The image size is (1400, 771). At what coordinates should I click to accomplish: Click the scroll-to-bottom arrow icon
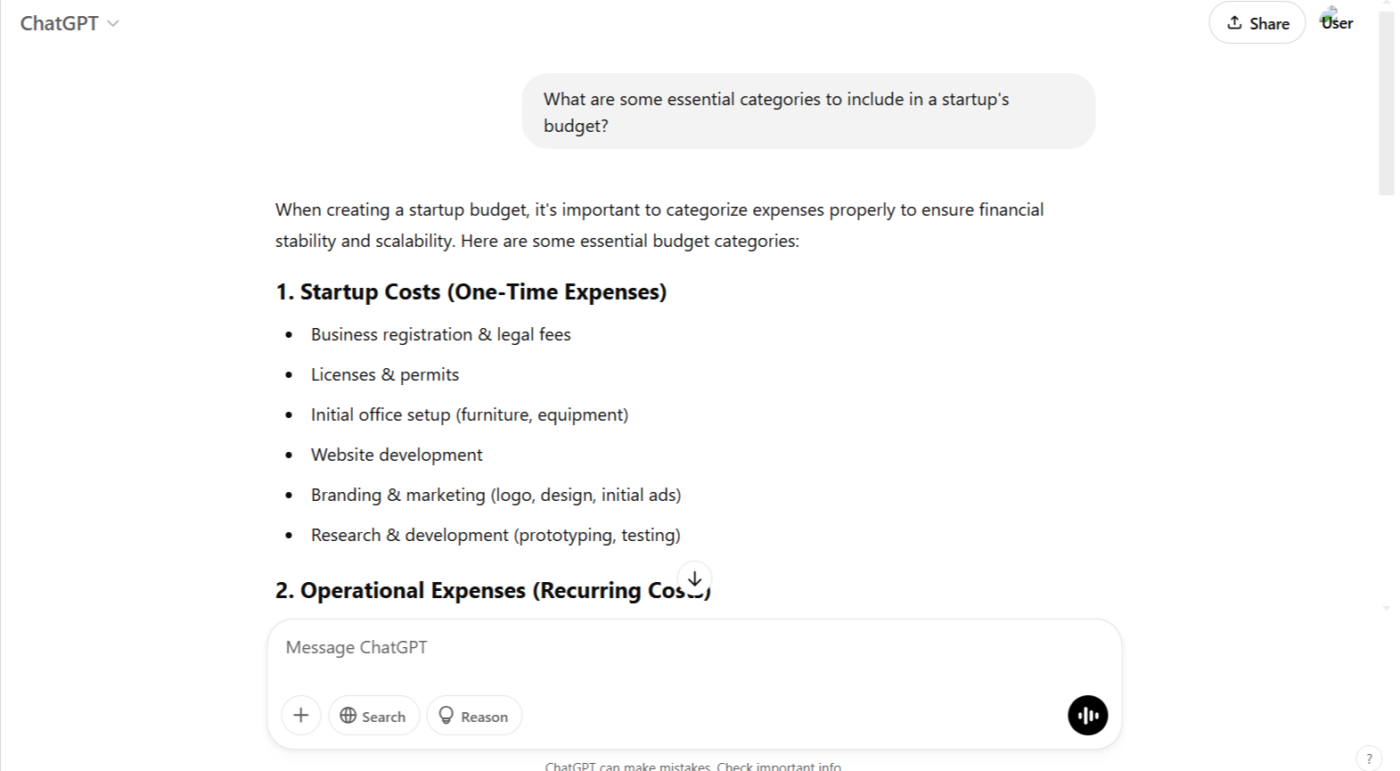[x=694, y=580]
